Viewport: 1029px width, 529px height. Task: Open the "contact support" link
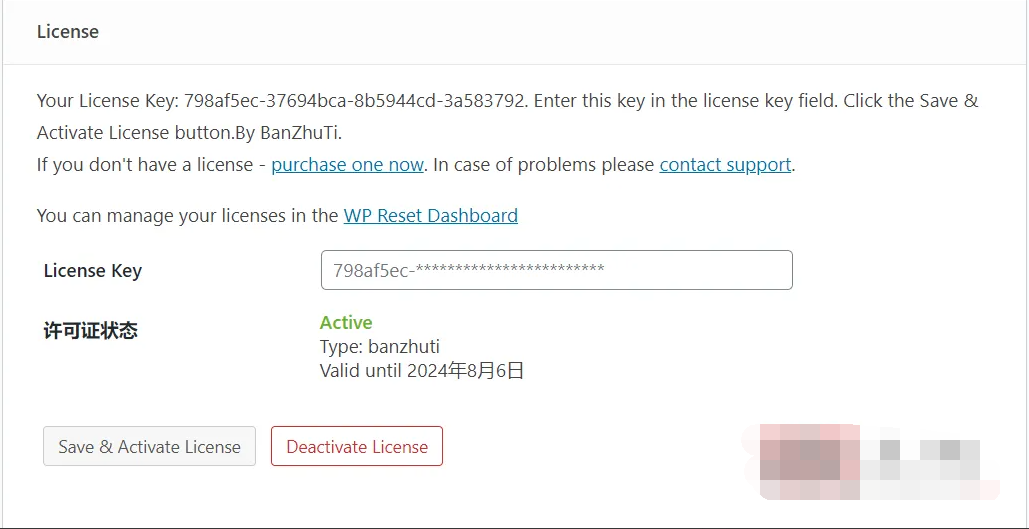click(725, 164)
